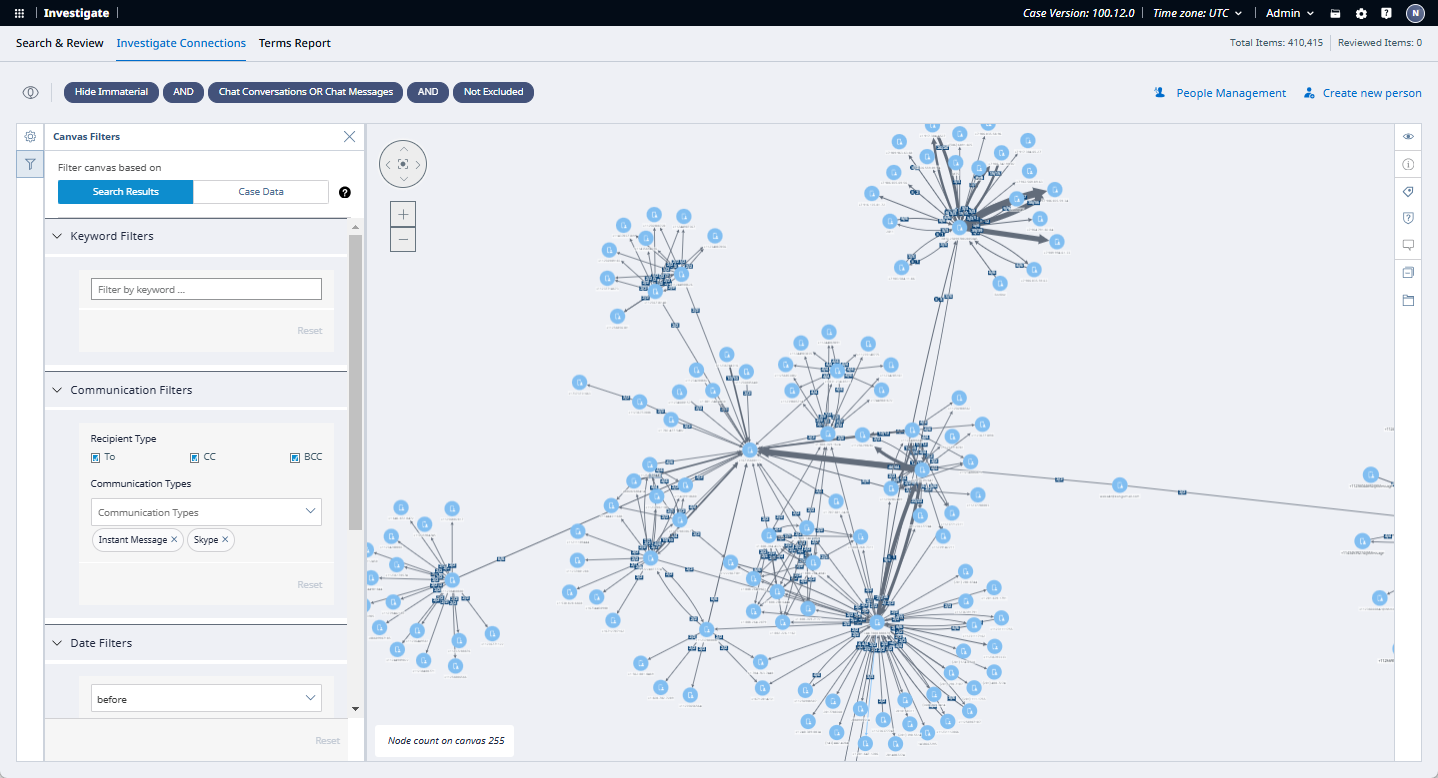Zoom out the canvas with minus button
The width and height of the screenshot is (1438, 778).
click(403, 240)
